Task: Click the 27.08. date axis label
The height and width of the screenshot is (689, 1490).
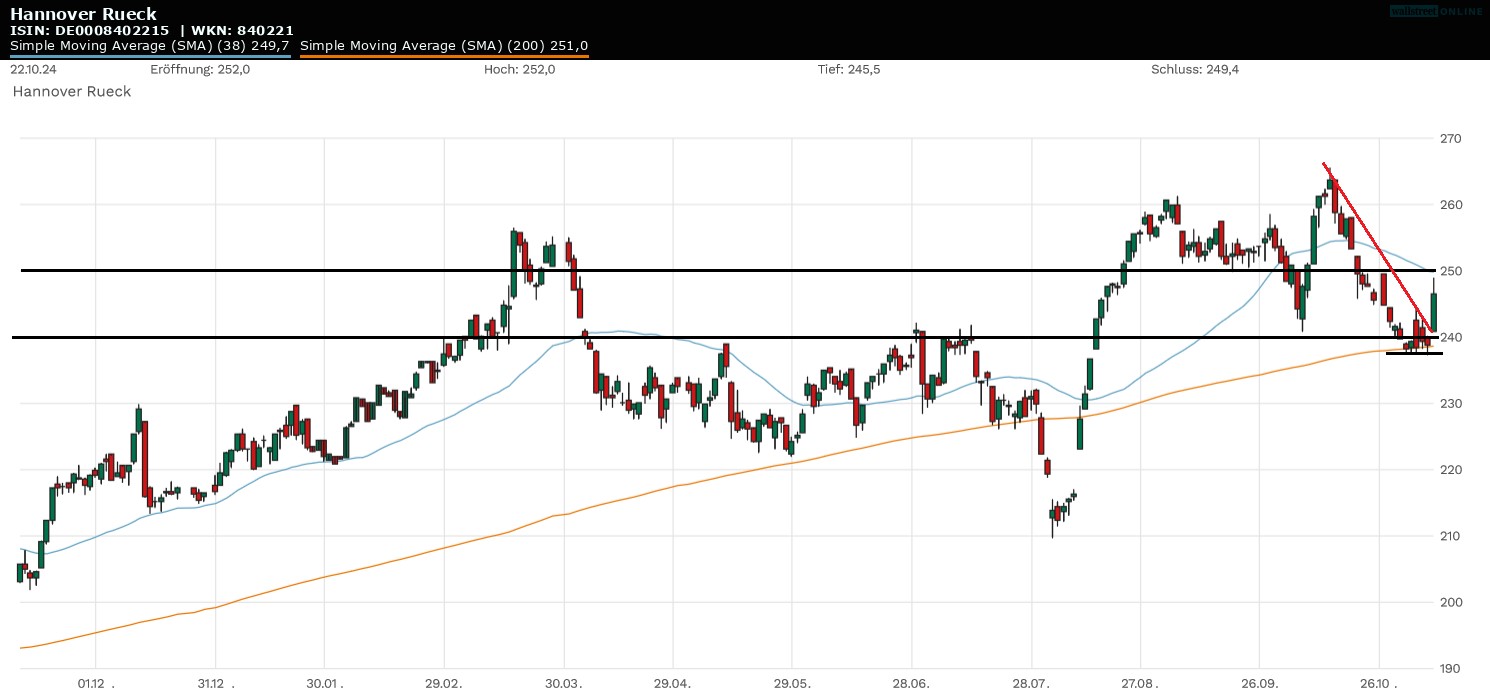Action: tap(1140, 683)
